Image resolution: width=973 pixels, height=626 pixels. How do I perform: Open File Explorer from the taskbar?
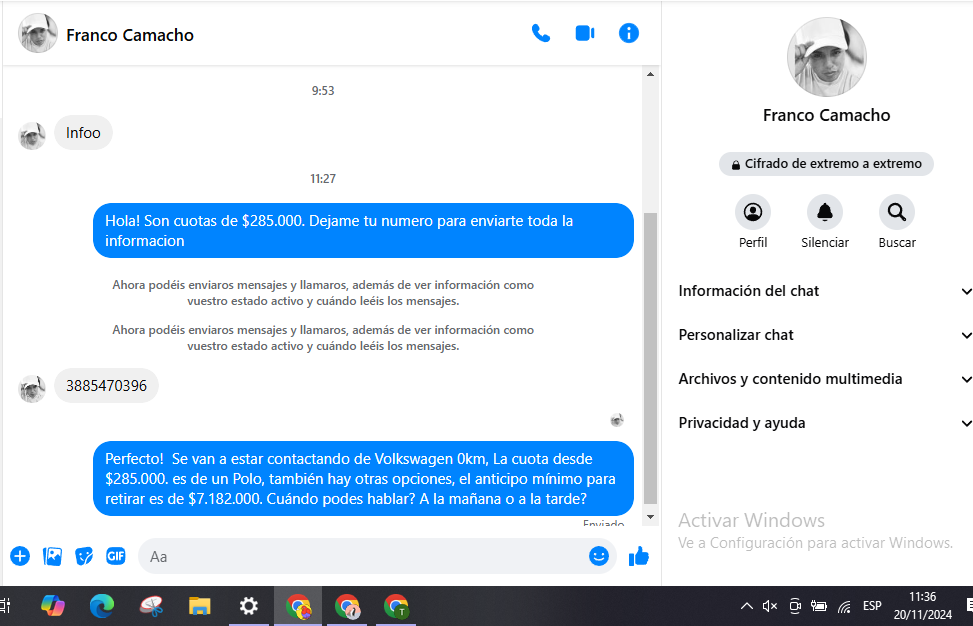[200, 606]
